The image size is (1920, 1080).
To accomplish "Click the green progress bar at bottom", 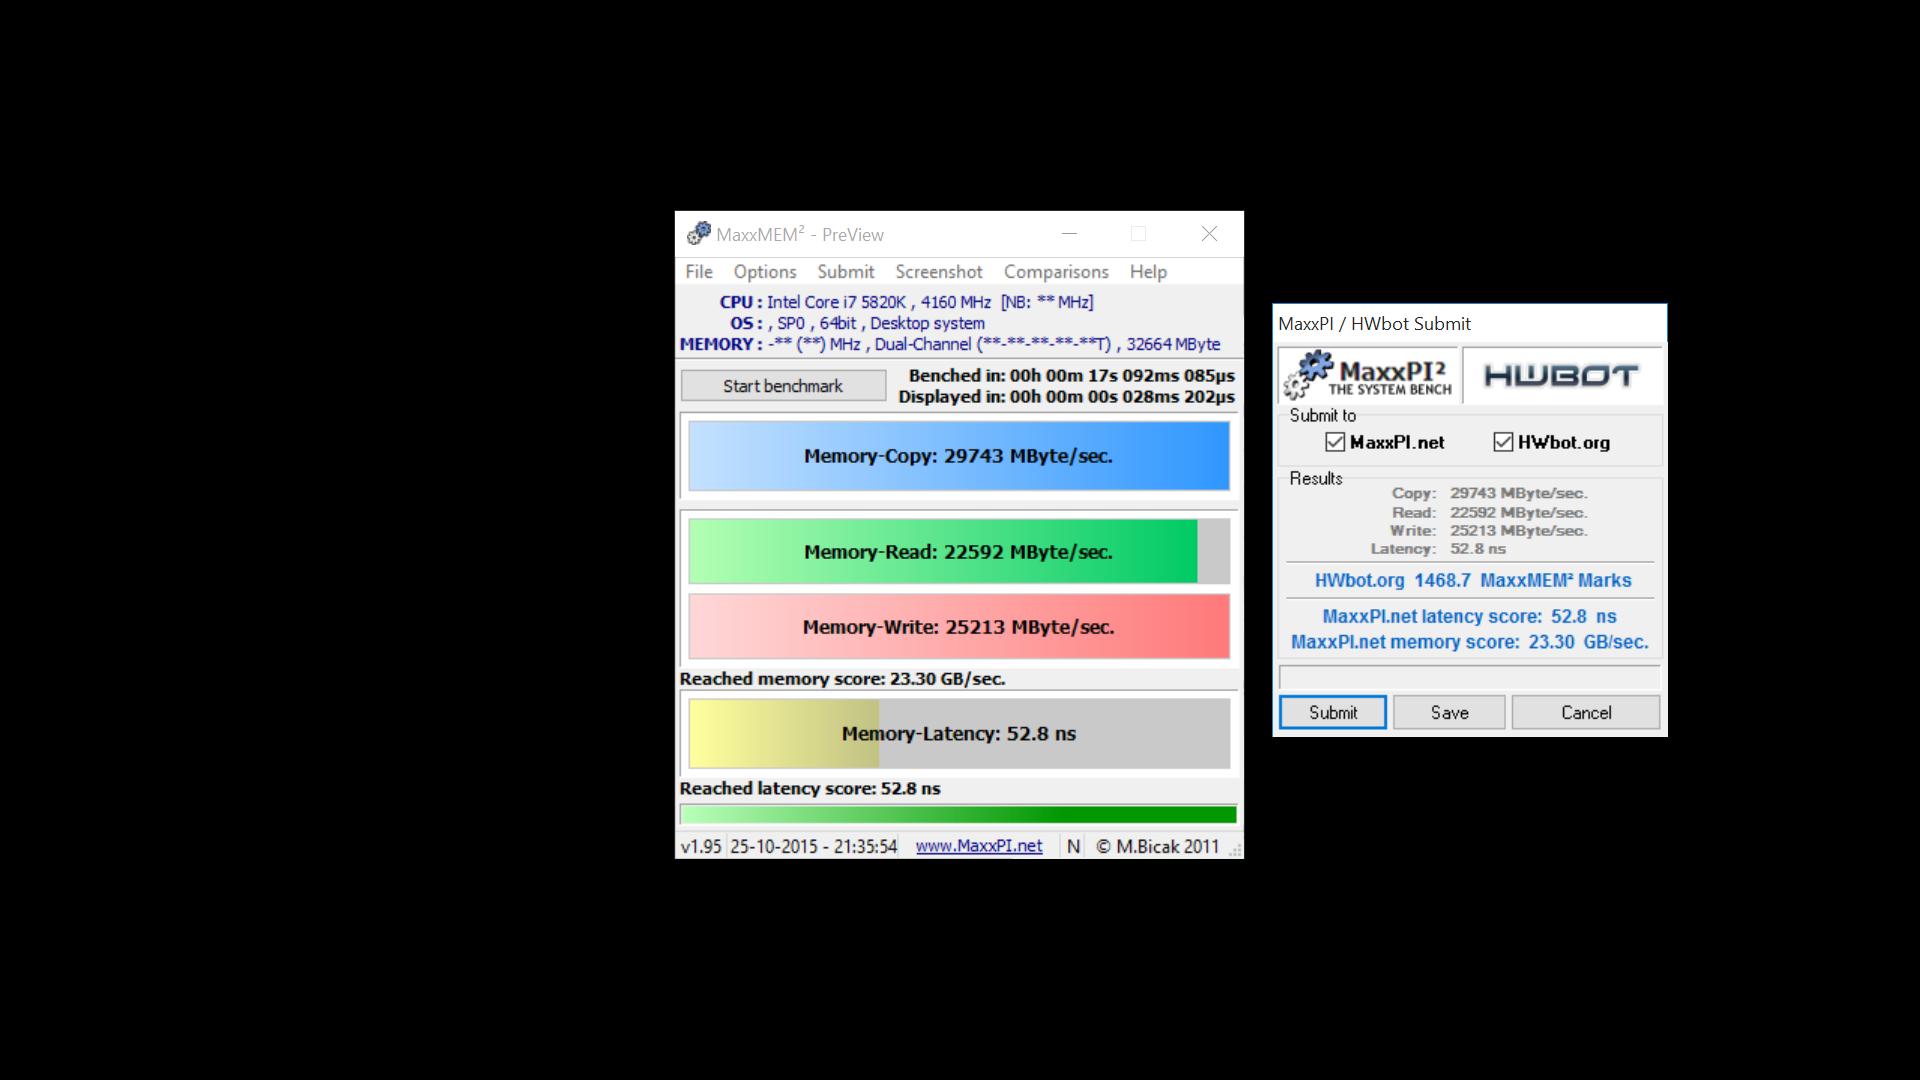I will click(958, 815).
